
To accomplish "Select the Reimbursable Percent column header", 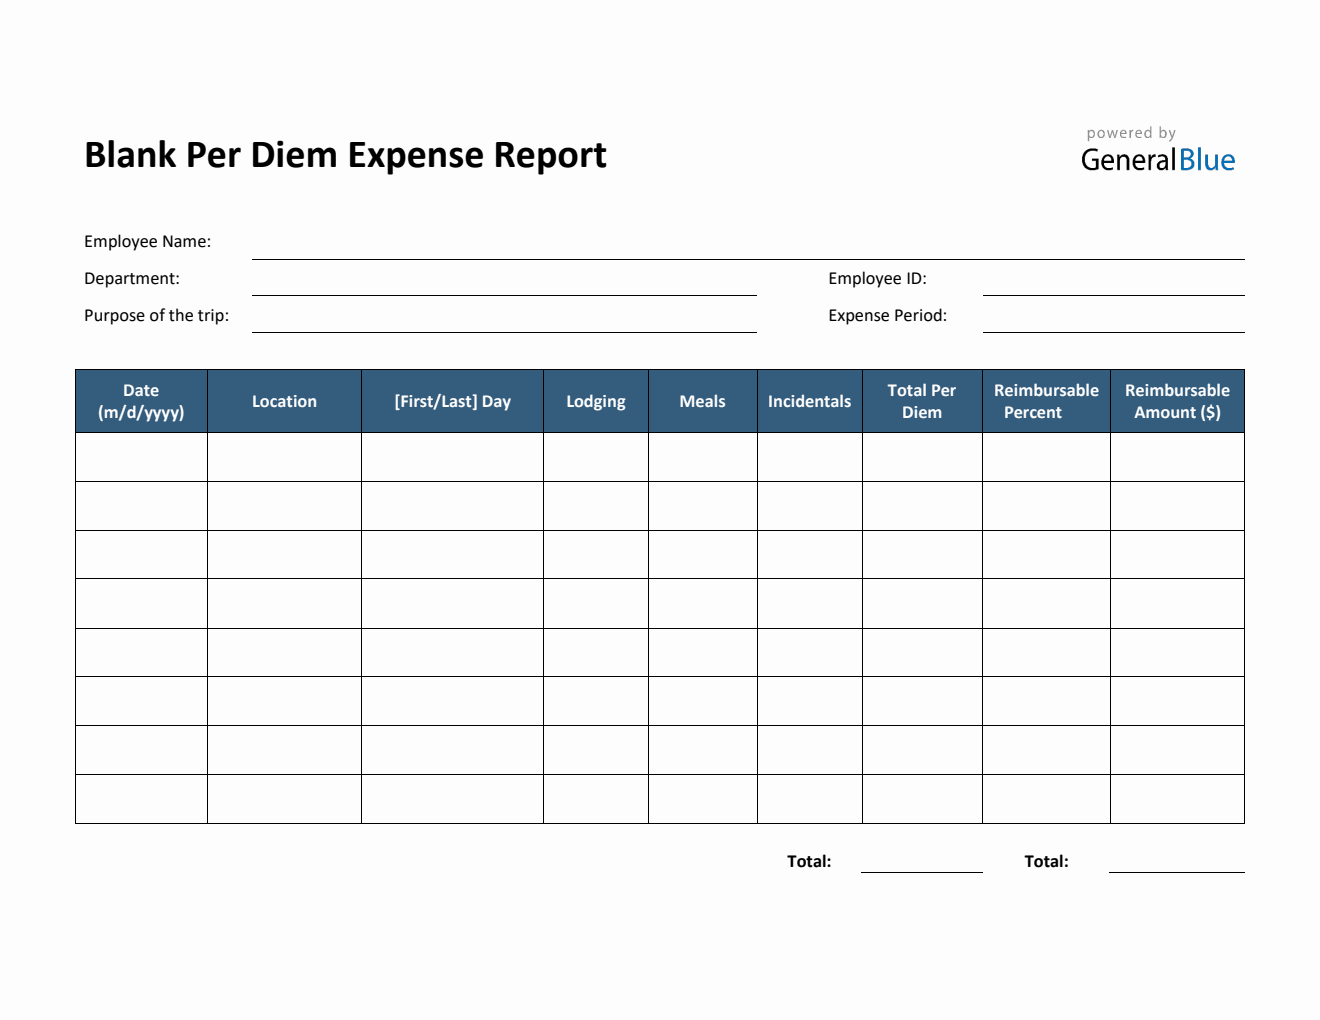I will [x=1045, y=400].
